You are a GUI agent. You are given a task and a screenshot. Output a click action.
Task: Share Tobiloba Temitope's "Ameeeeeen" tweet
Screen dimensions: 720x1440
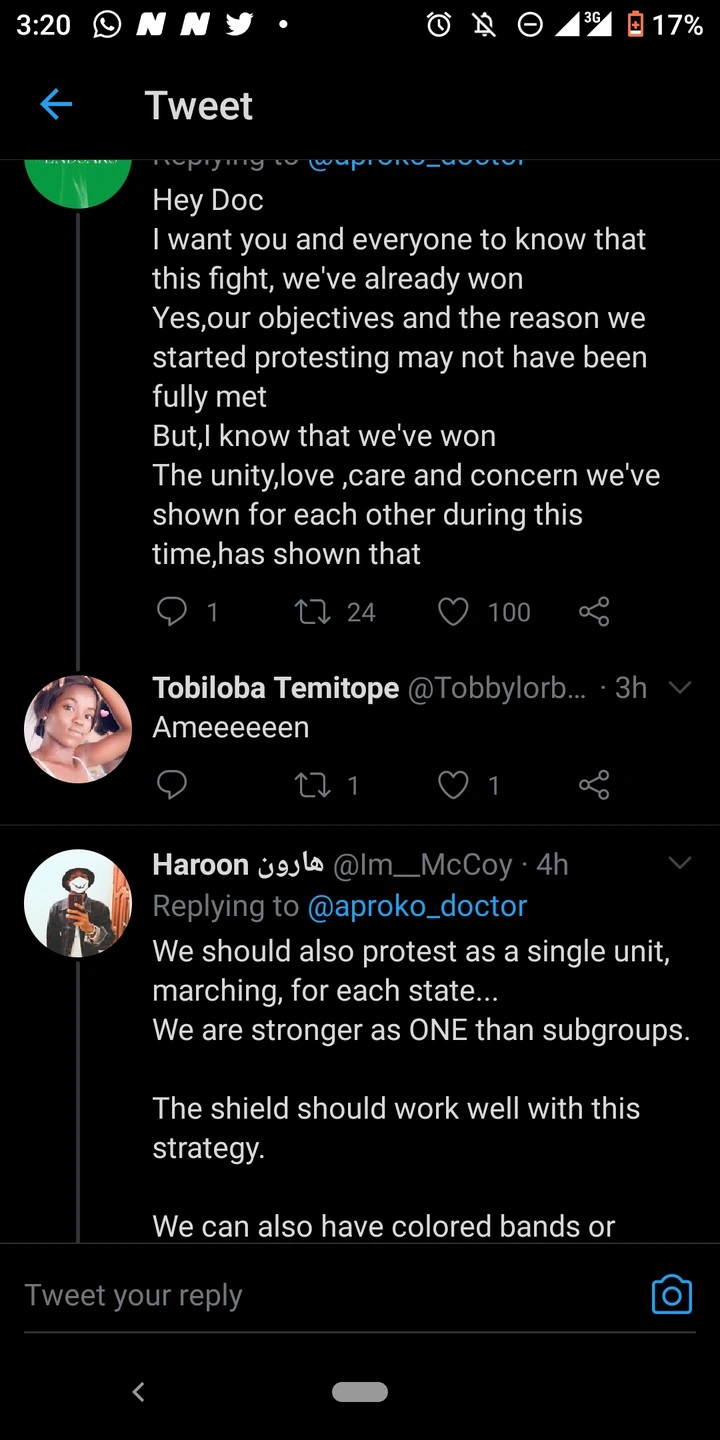coord(594,785)
